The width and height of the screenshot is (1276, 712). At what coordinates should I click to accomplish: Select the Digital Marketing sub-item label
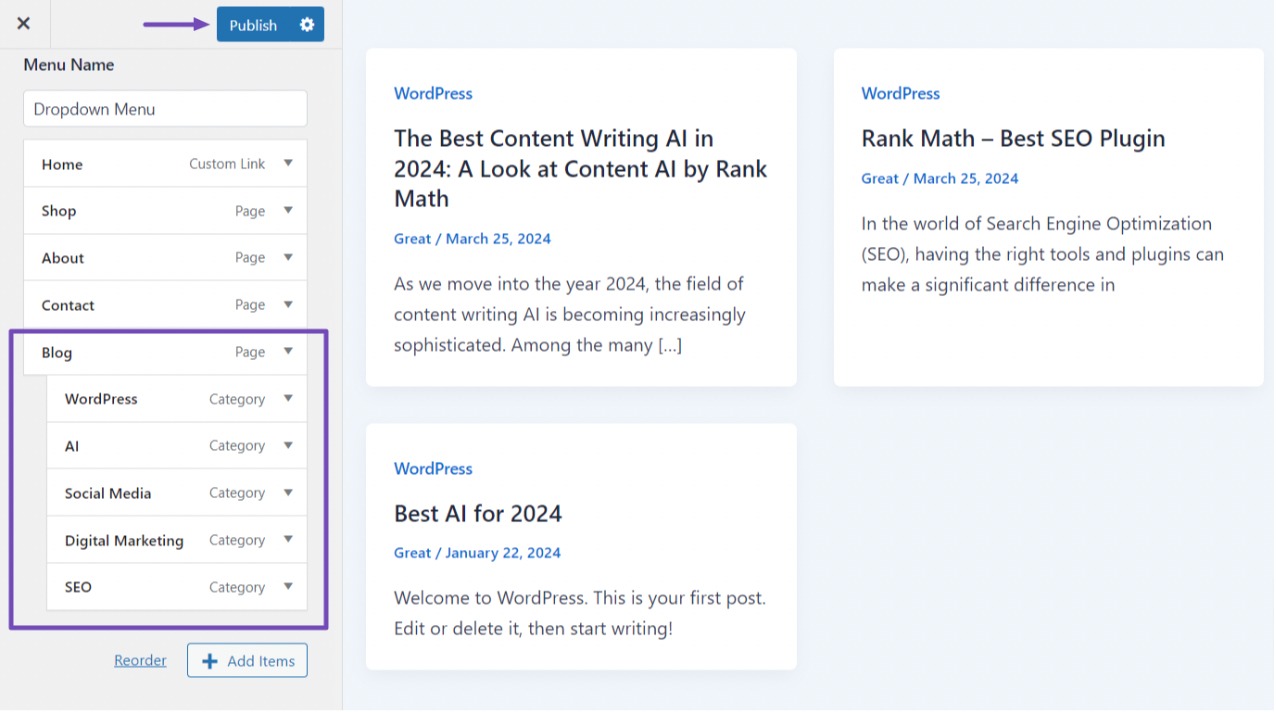tap(124, 540)
